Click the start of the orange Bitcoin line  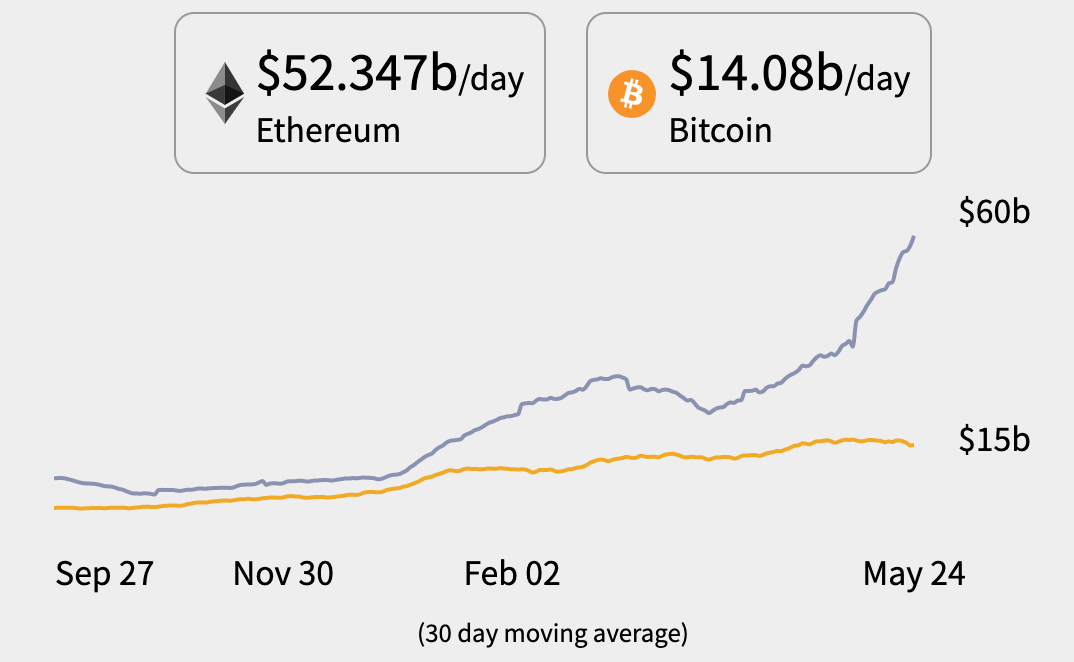(56, 507)
